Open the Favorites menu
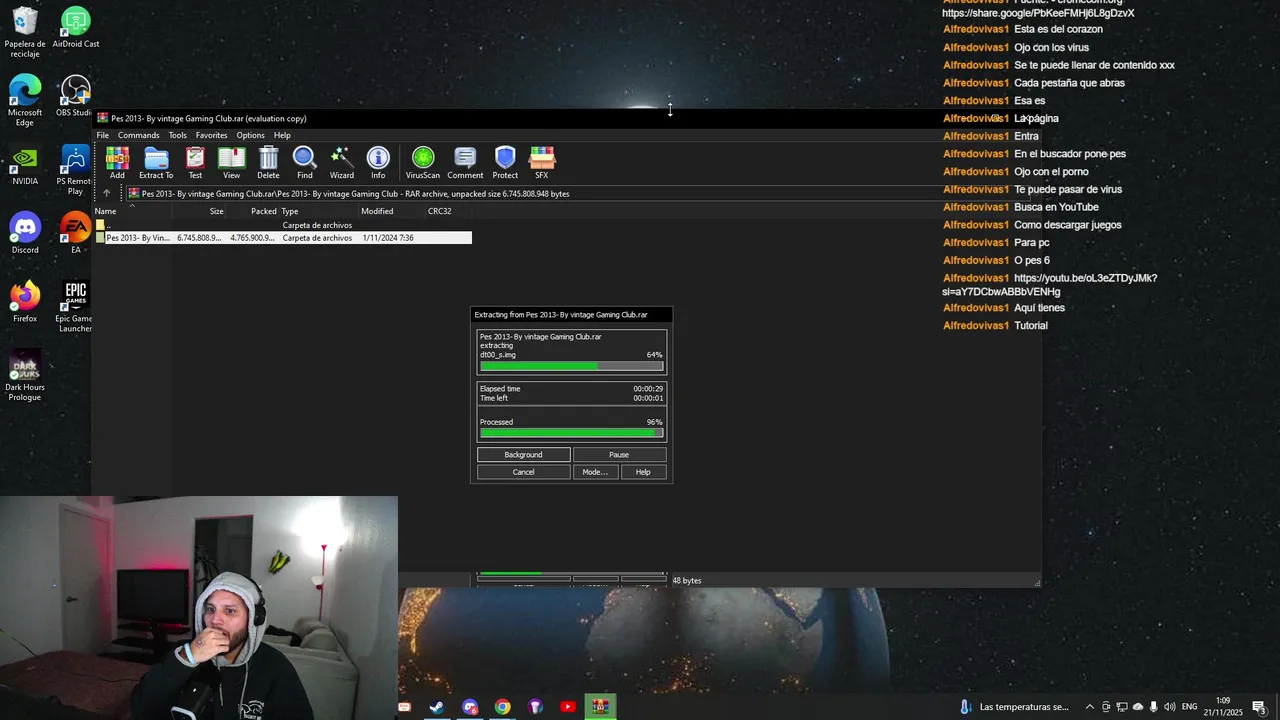Viewport: 1280px width, 720px height. (211, 135)
